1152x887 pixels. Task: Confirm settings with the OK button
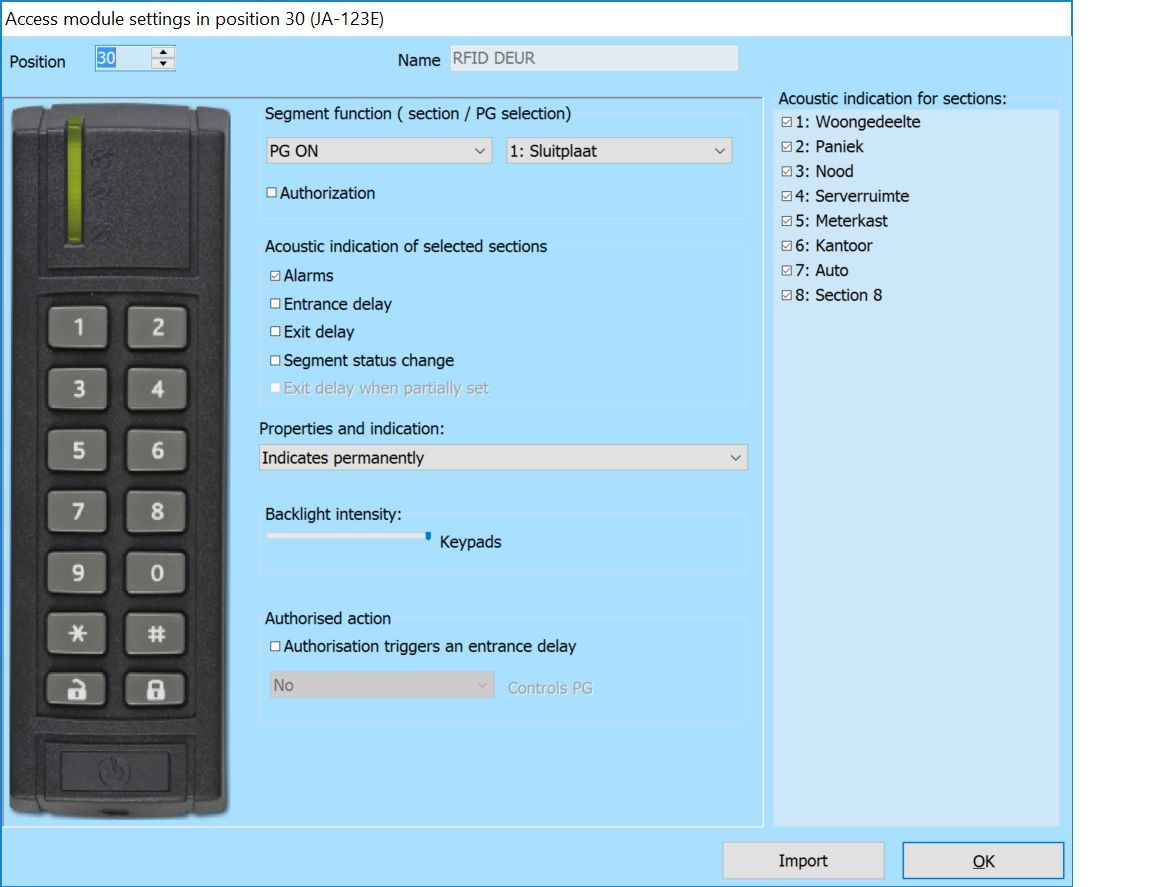[x=983, y=861]
